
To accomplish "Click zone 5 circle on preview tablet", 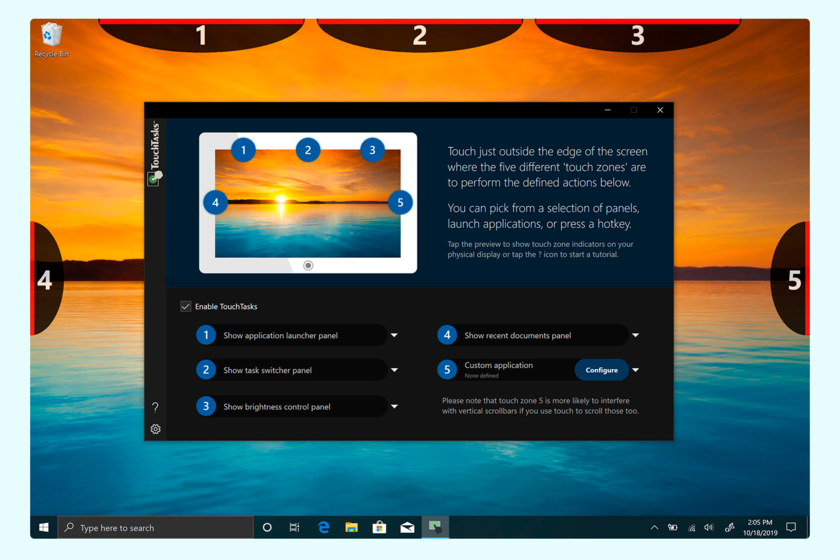I will click(400, 203).
